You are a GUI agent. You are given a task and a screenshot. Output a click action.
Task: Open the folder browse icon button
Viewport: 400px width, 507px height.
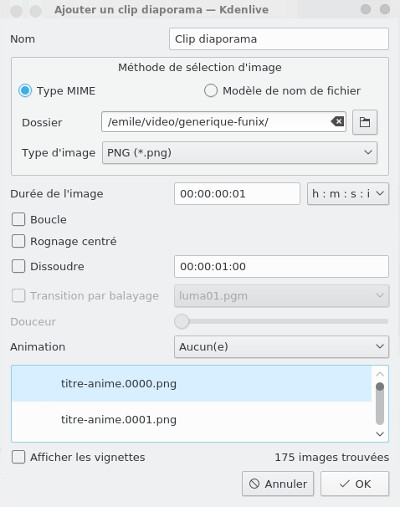[365, 122]
